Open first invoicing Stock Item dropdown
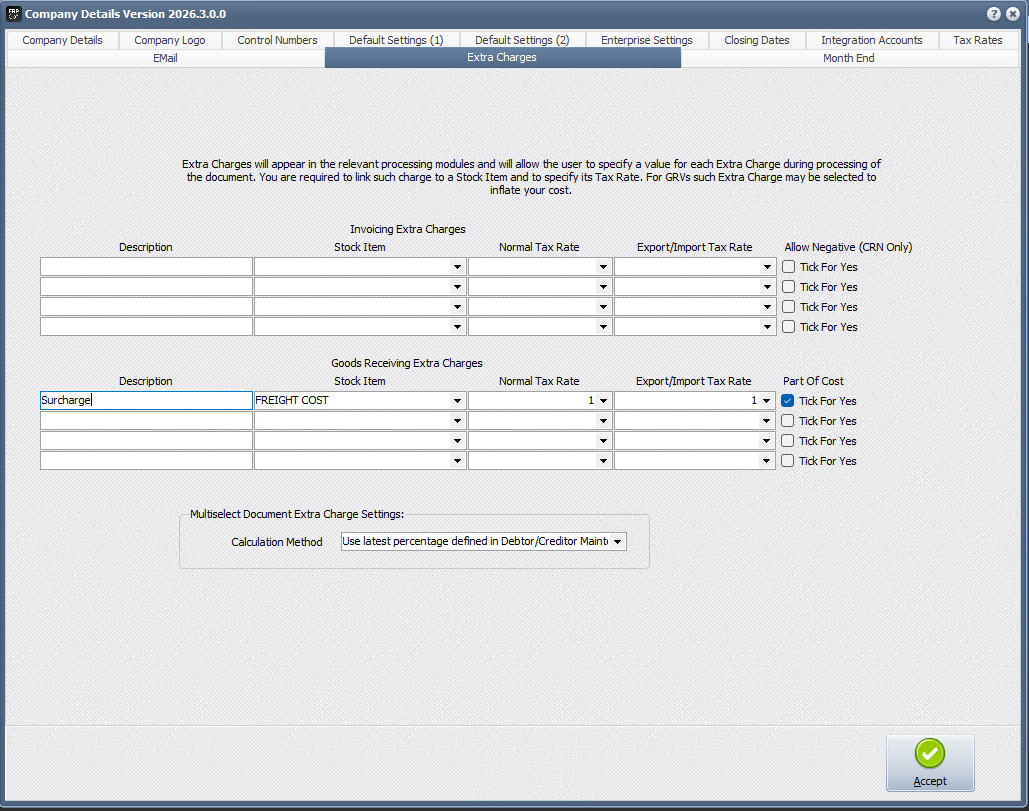 457,267
